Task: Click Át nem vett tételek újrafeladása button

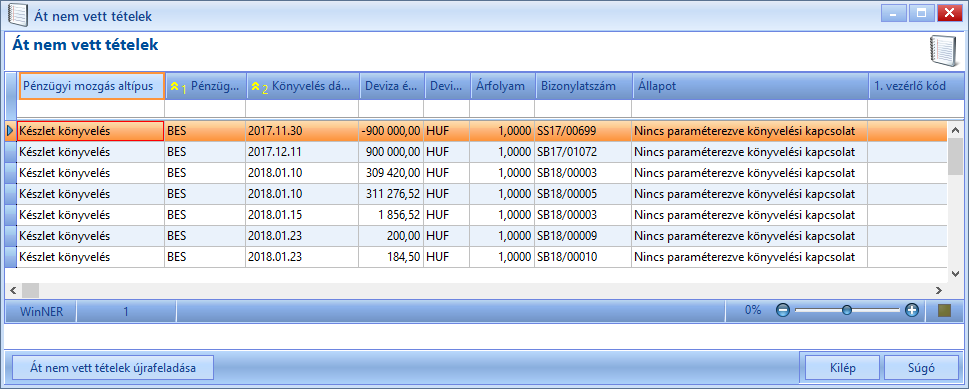Action: 113,368
